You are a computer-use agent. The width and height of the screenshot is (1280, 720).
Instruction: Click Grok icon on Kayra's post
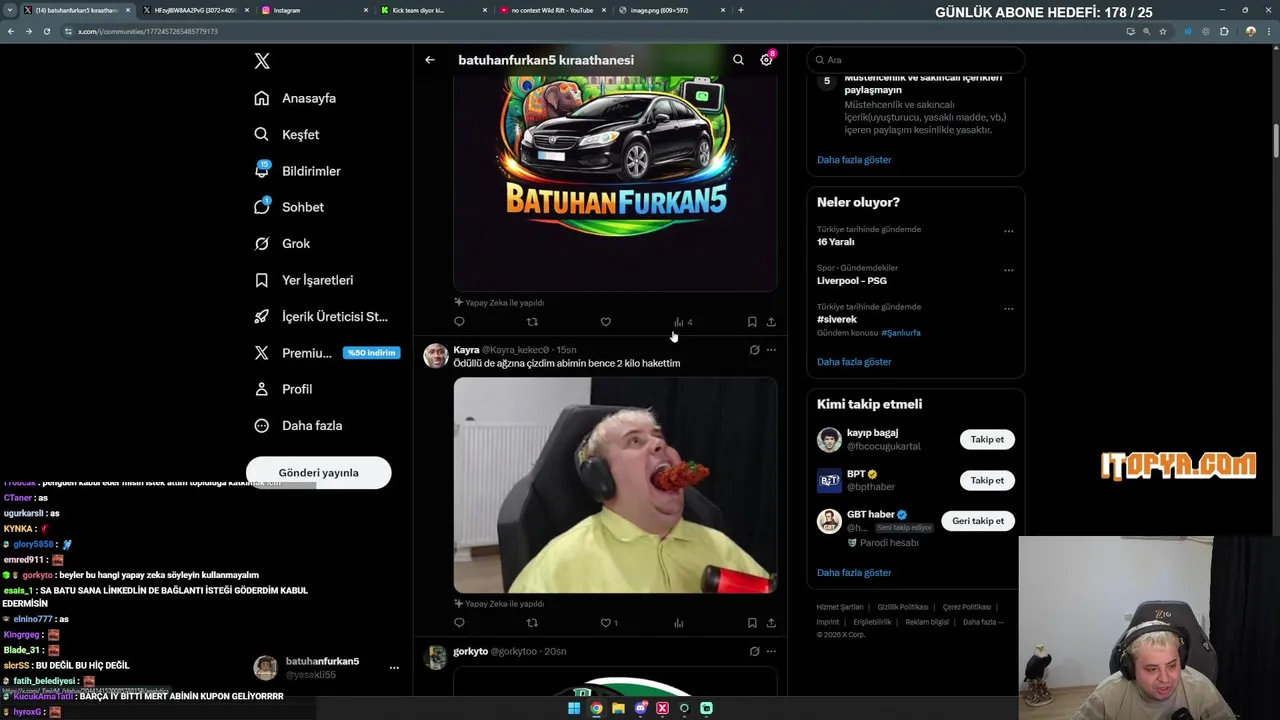click(x=754, y=350)
